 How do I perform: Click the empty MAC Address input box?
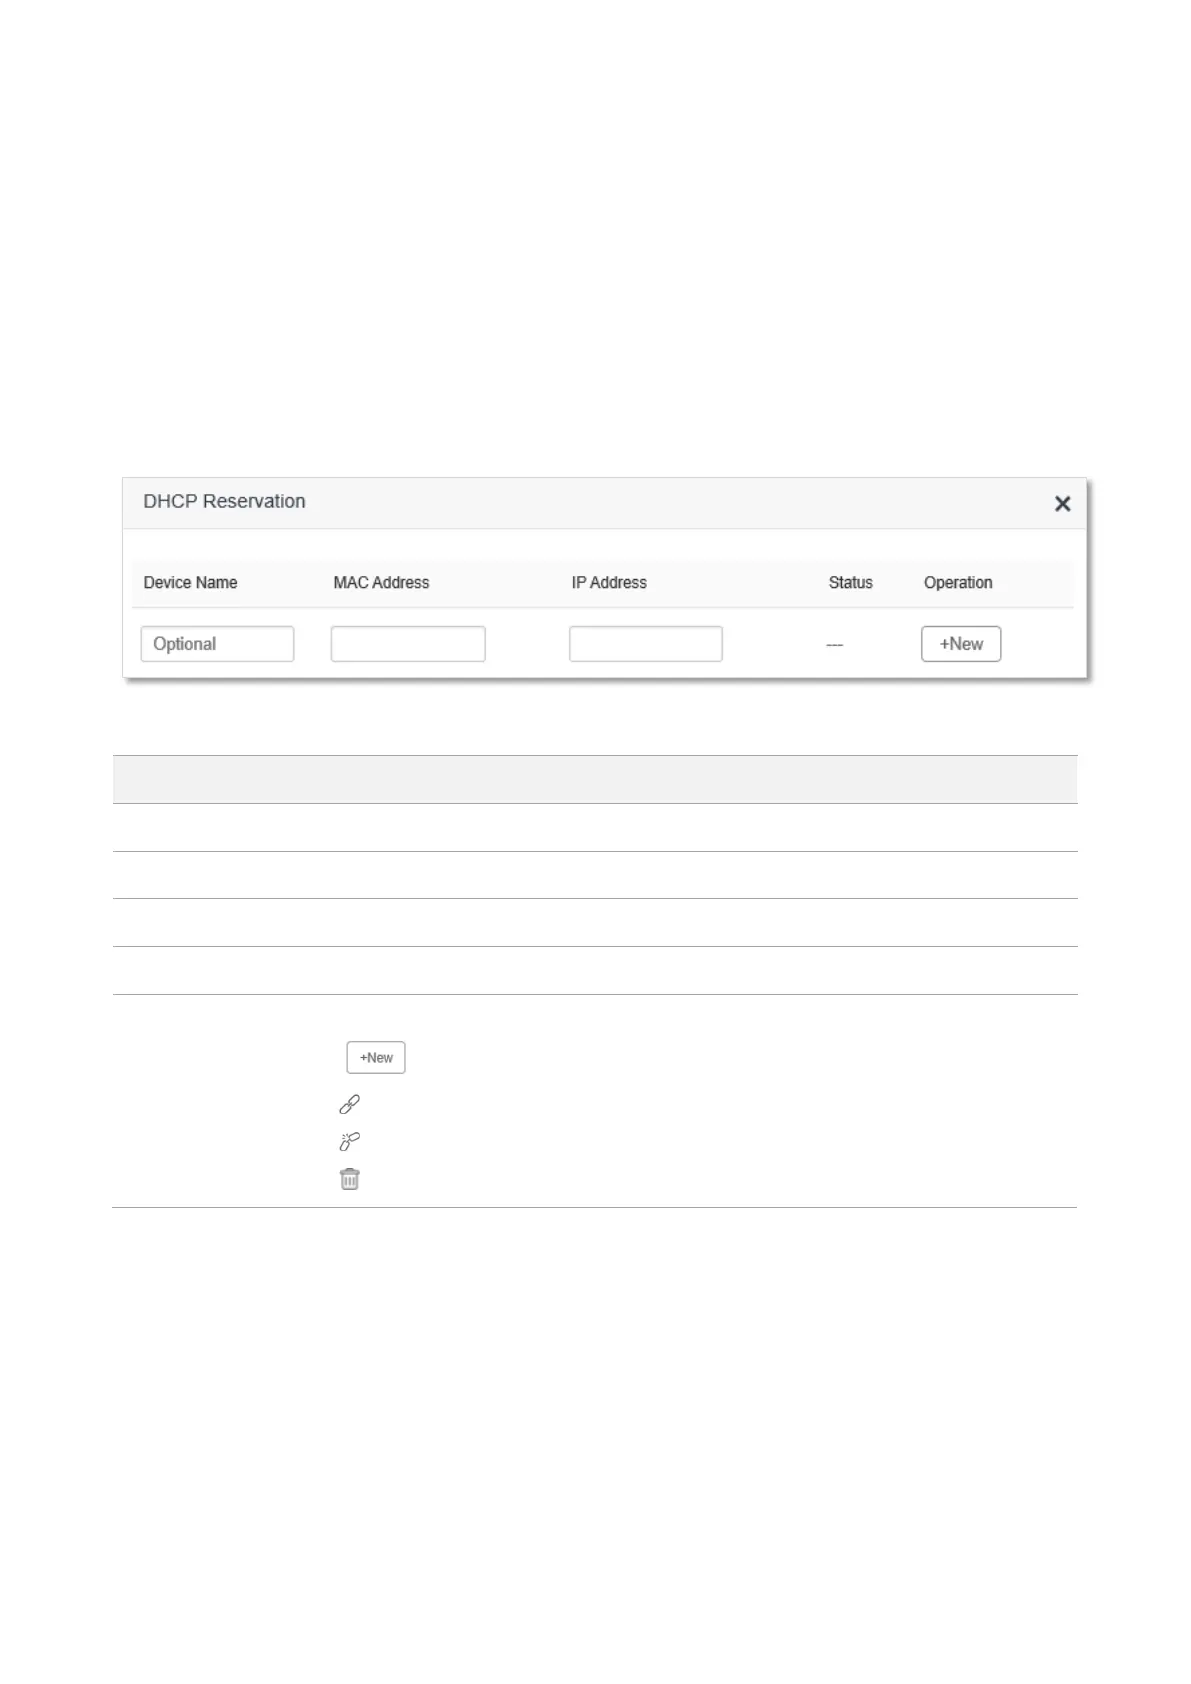408,644
